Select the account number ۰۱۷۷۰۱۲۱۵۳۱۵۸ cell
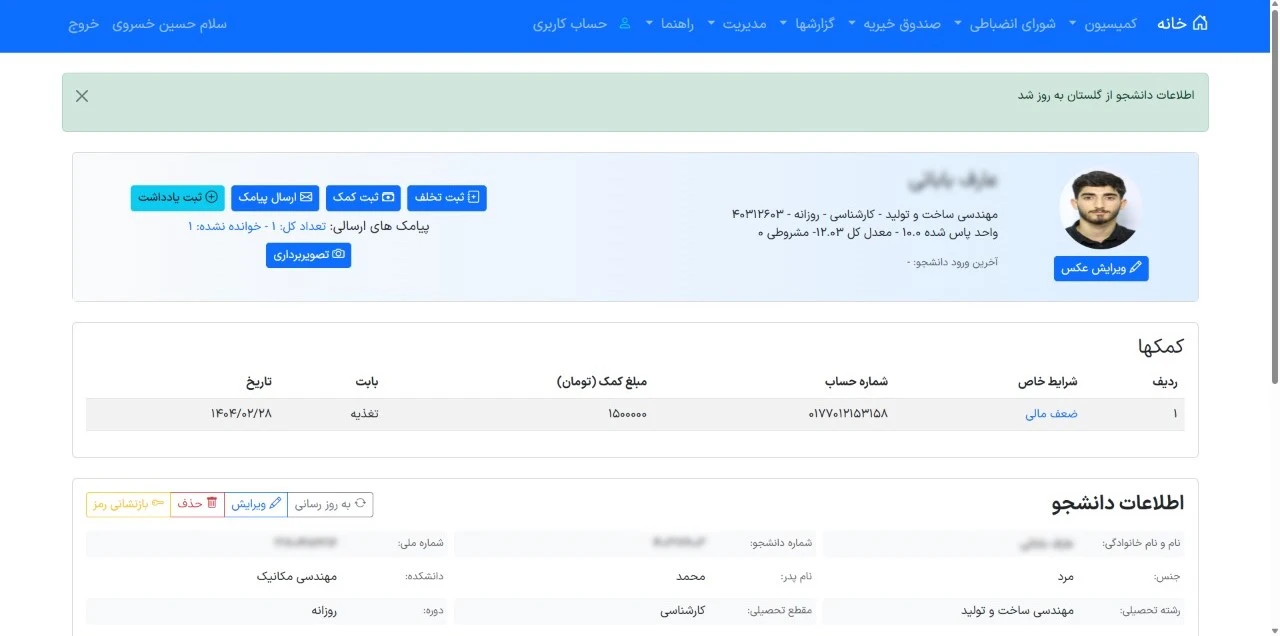Image resolution: width=1280 pixels, height=636 pixels. (848, 414)
